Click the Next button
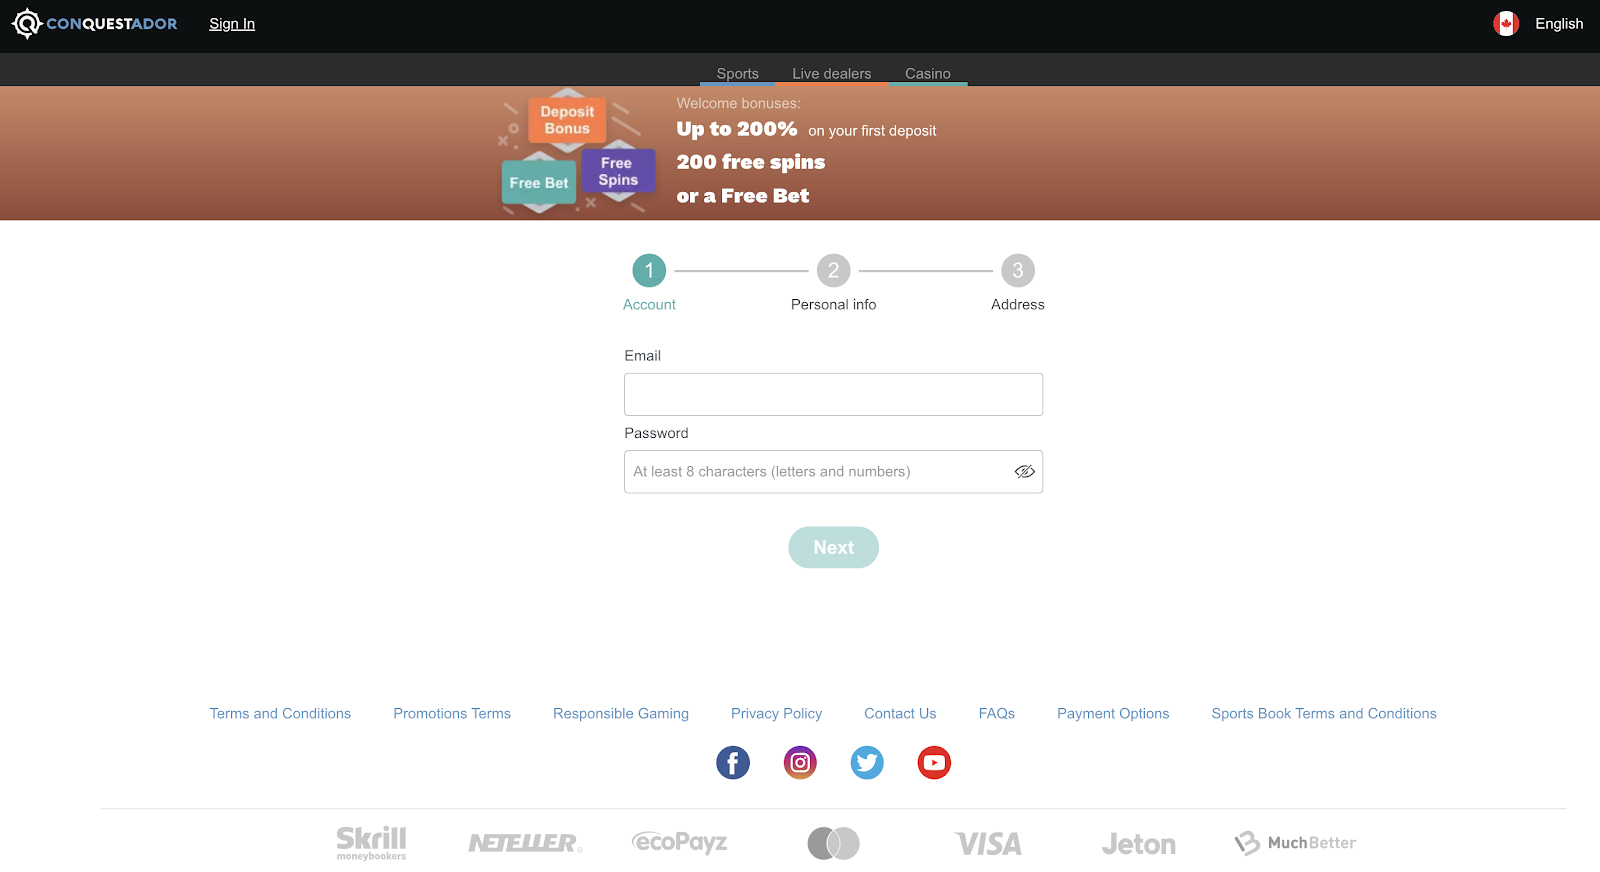Screen dimensions: 1600x872 [x=833, y=547]
